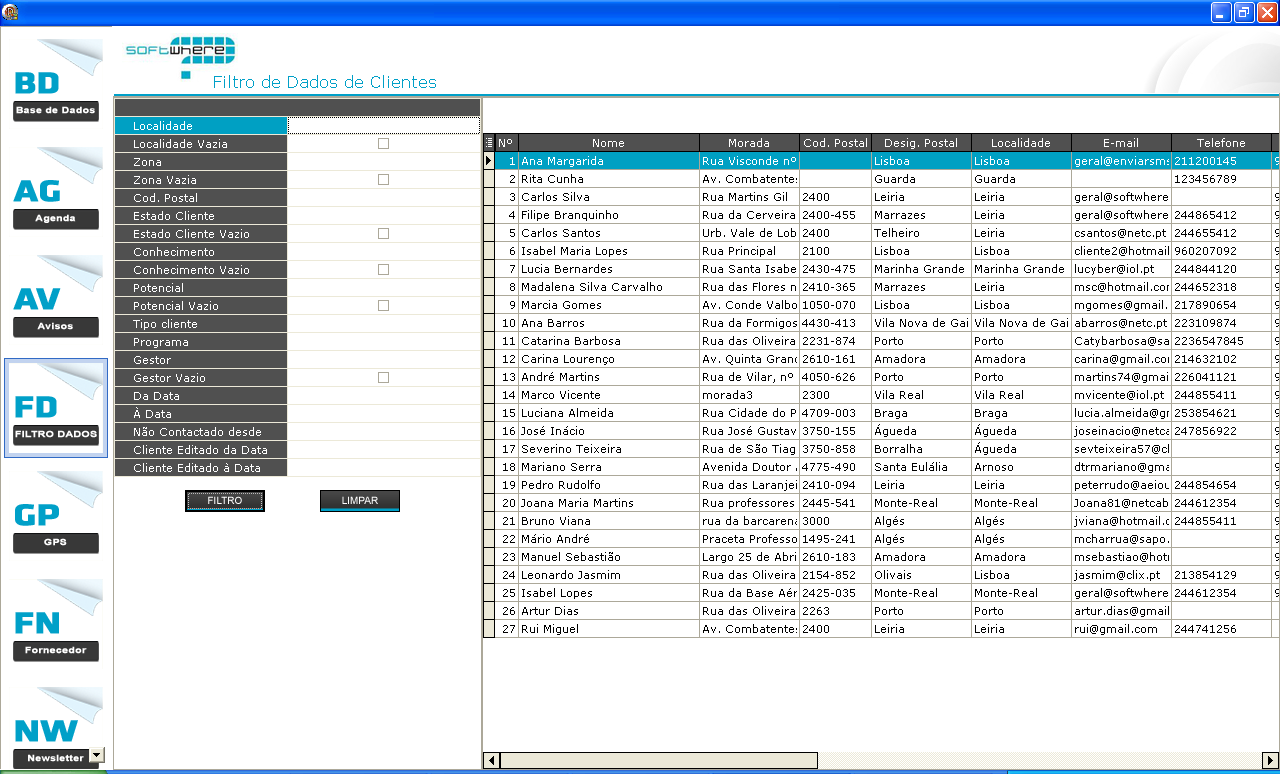1280x774 pixels.
Task: Click the Desig. Postal column header
Action: 921,143
